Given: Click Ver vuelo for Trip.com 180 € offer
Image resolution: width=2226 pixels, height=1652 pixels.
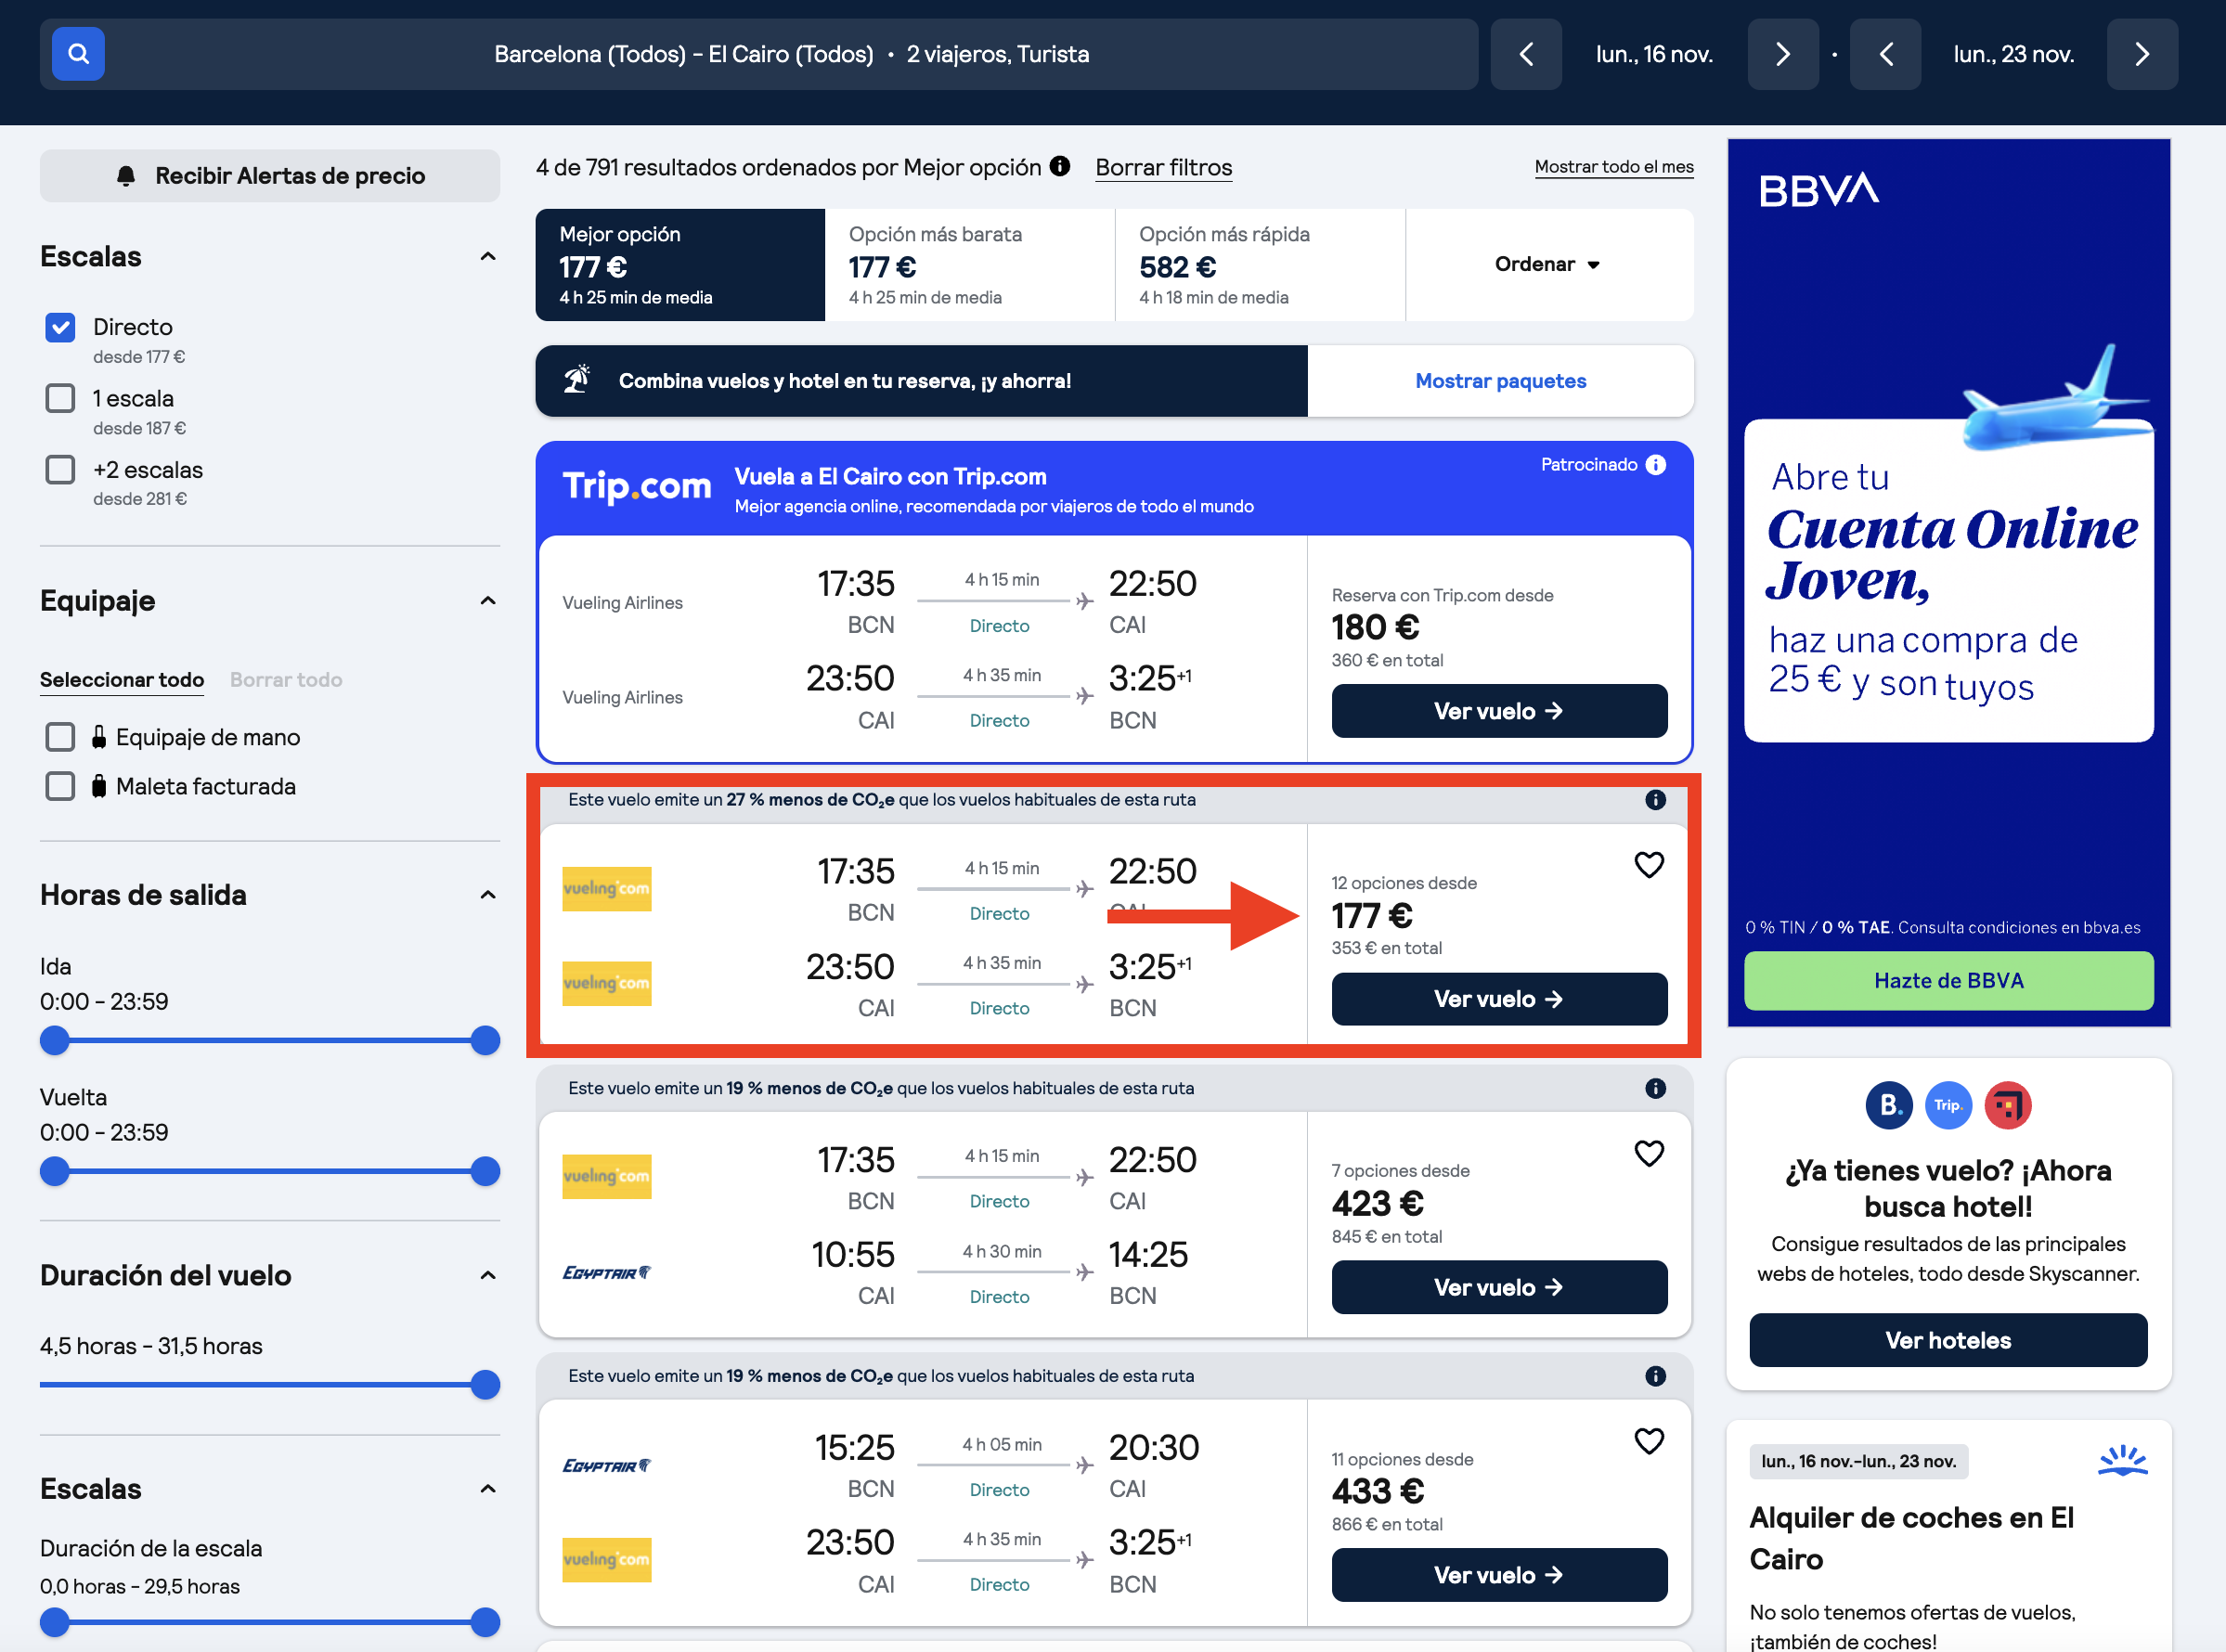Looking at the screenshot, I should (x=1499, y=711).
